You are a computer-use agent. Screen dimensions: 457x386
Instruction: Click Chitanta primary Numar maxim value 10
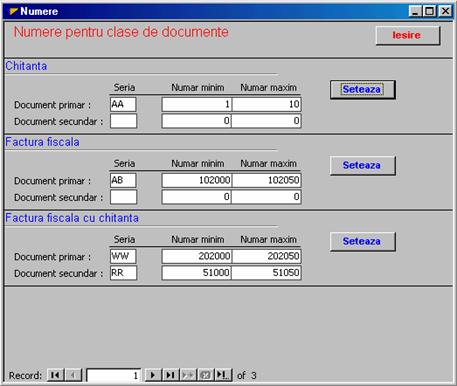266,104
